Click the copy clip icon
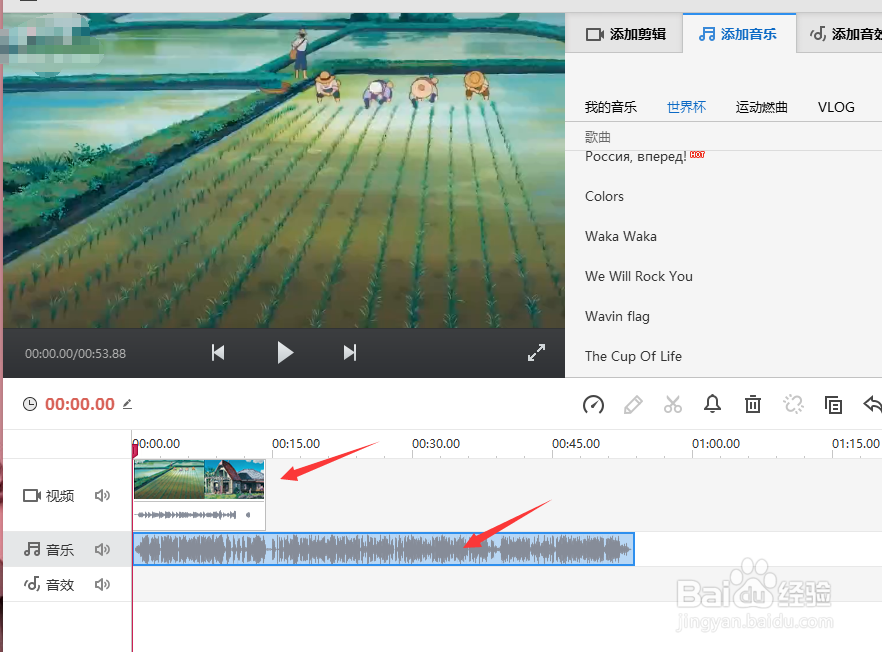The height and width of the screenshot is (652, 882). [833, 404]
